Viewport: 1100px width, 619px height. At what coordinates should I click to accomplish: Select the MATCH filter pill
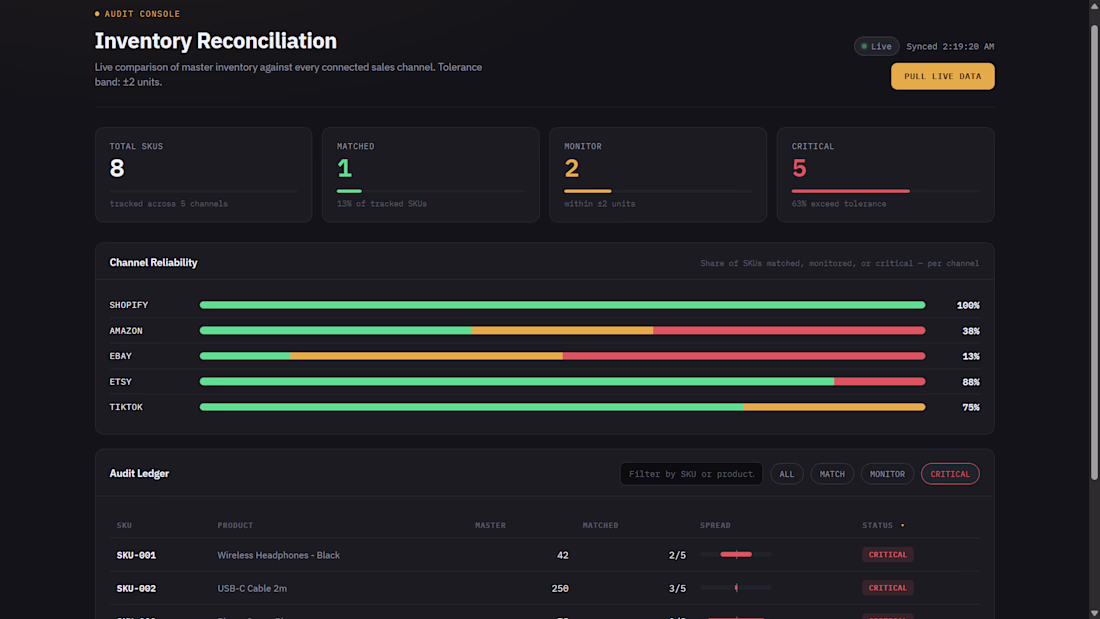point(832,474)
